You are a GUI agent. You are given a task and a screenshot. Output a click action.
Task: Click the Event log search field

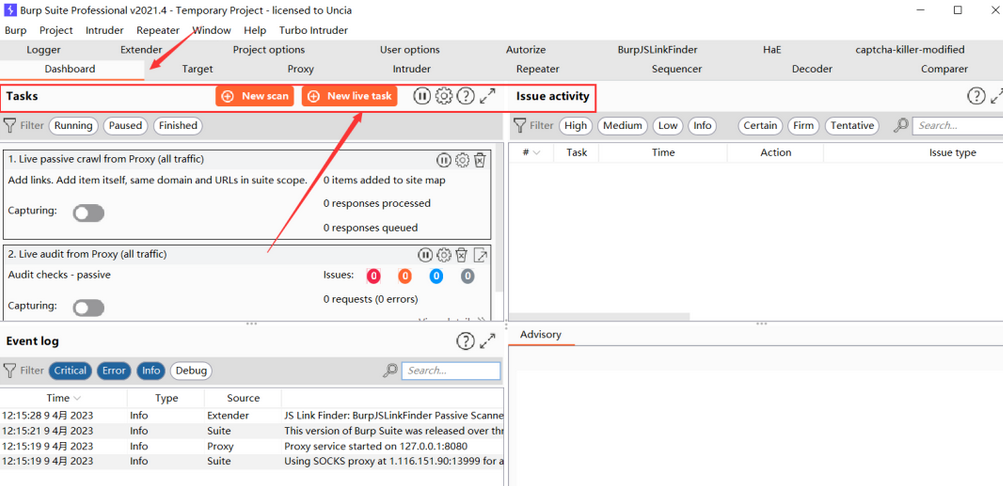[x=451, y=370]
